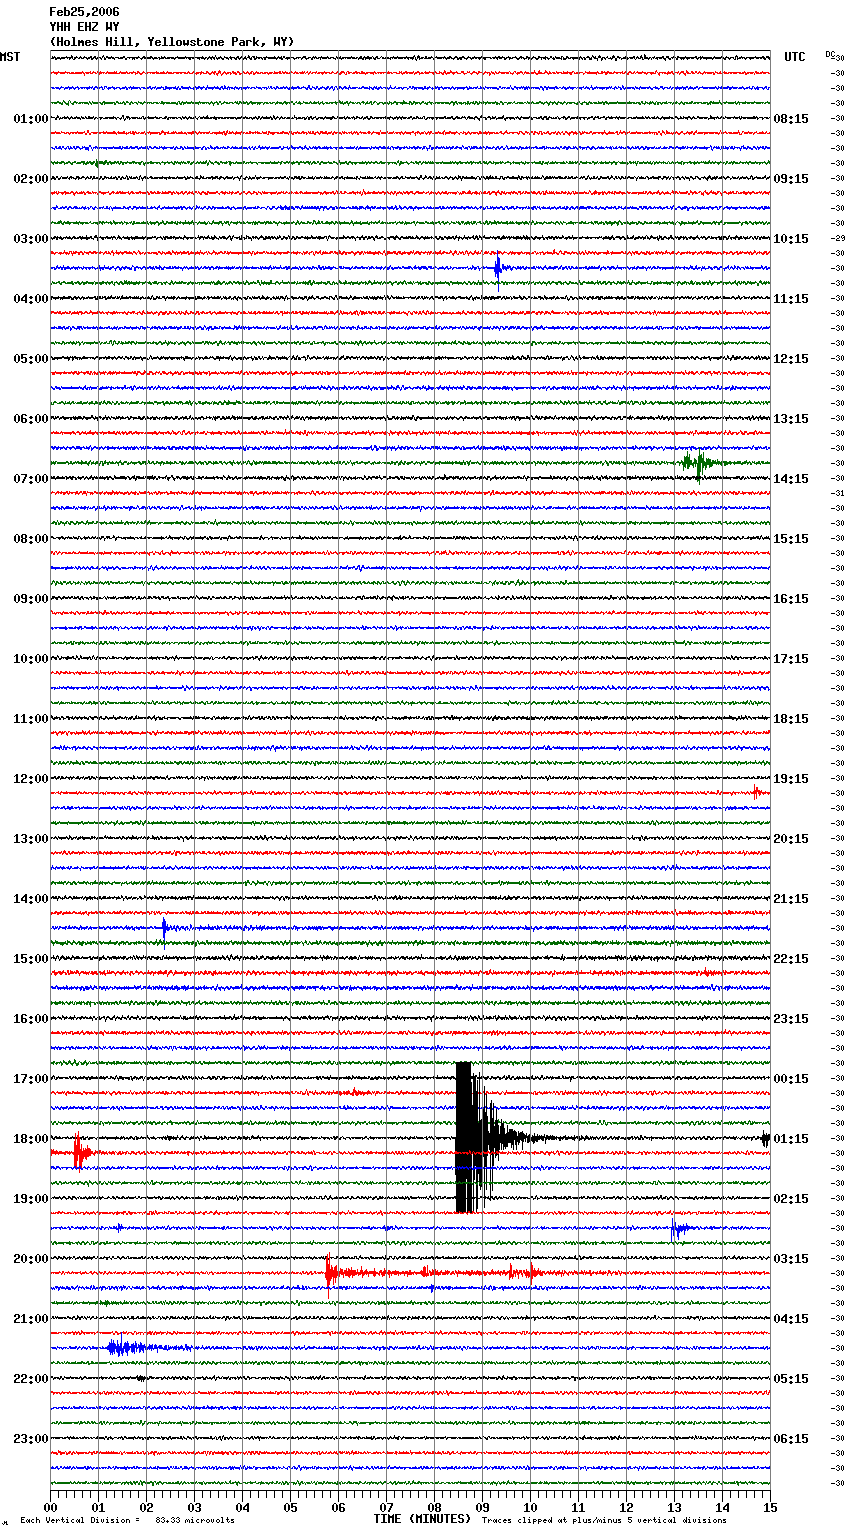Click minute 10 on the time axis
The height and width of the screenshot is (1534, 850).
tap(530, 1507)
